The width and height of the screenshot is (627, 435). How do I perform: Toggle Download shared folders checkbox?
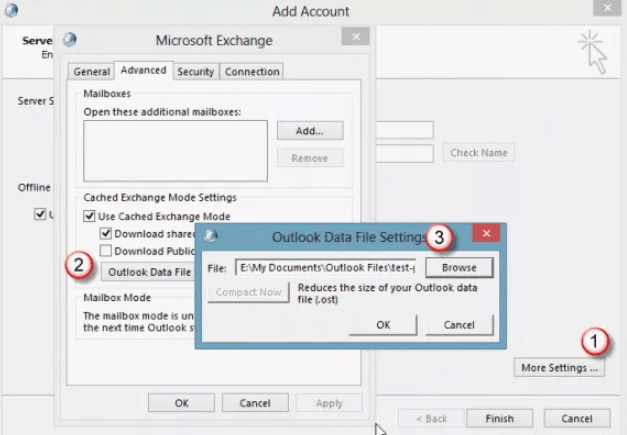105,233
